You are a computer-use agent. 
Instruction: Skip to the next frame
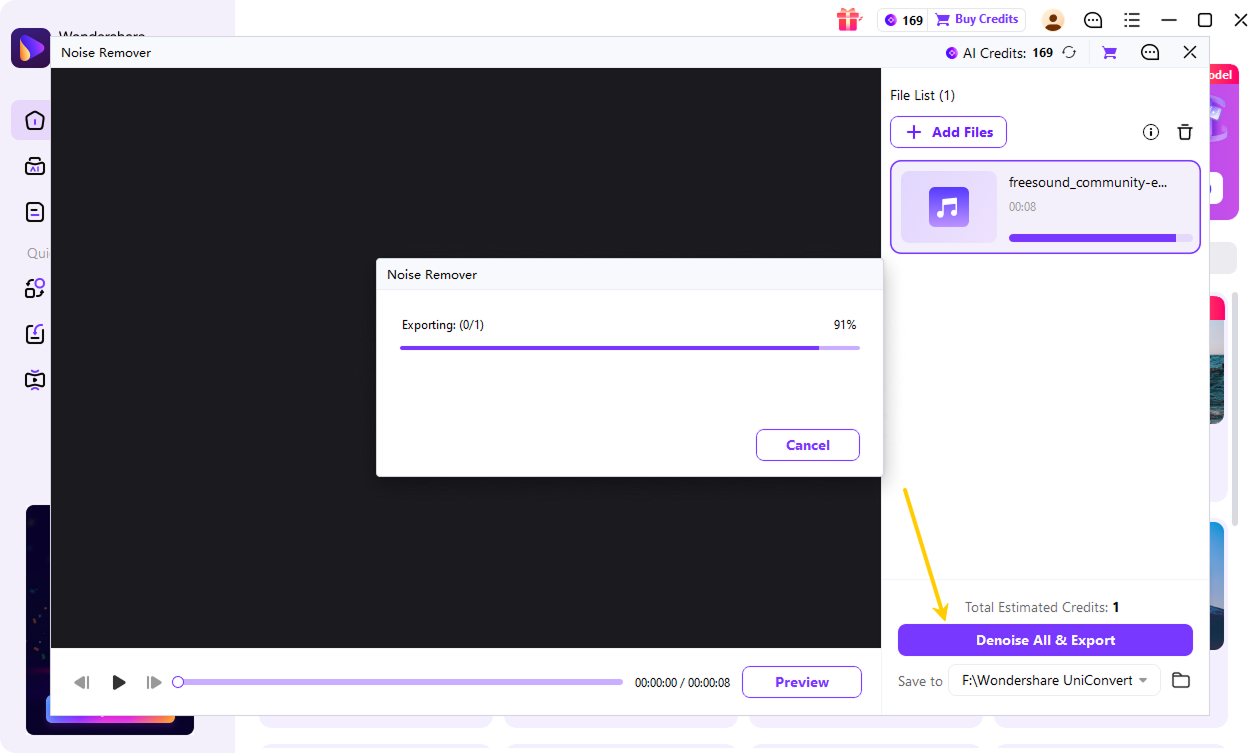pos(154,682)
